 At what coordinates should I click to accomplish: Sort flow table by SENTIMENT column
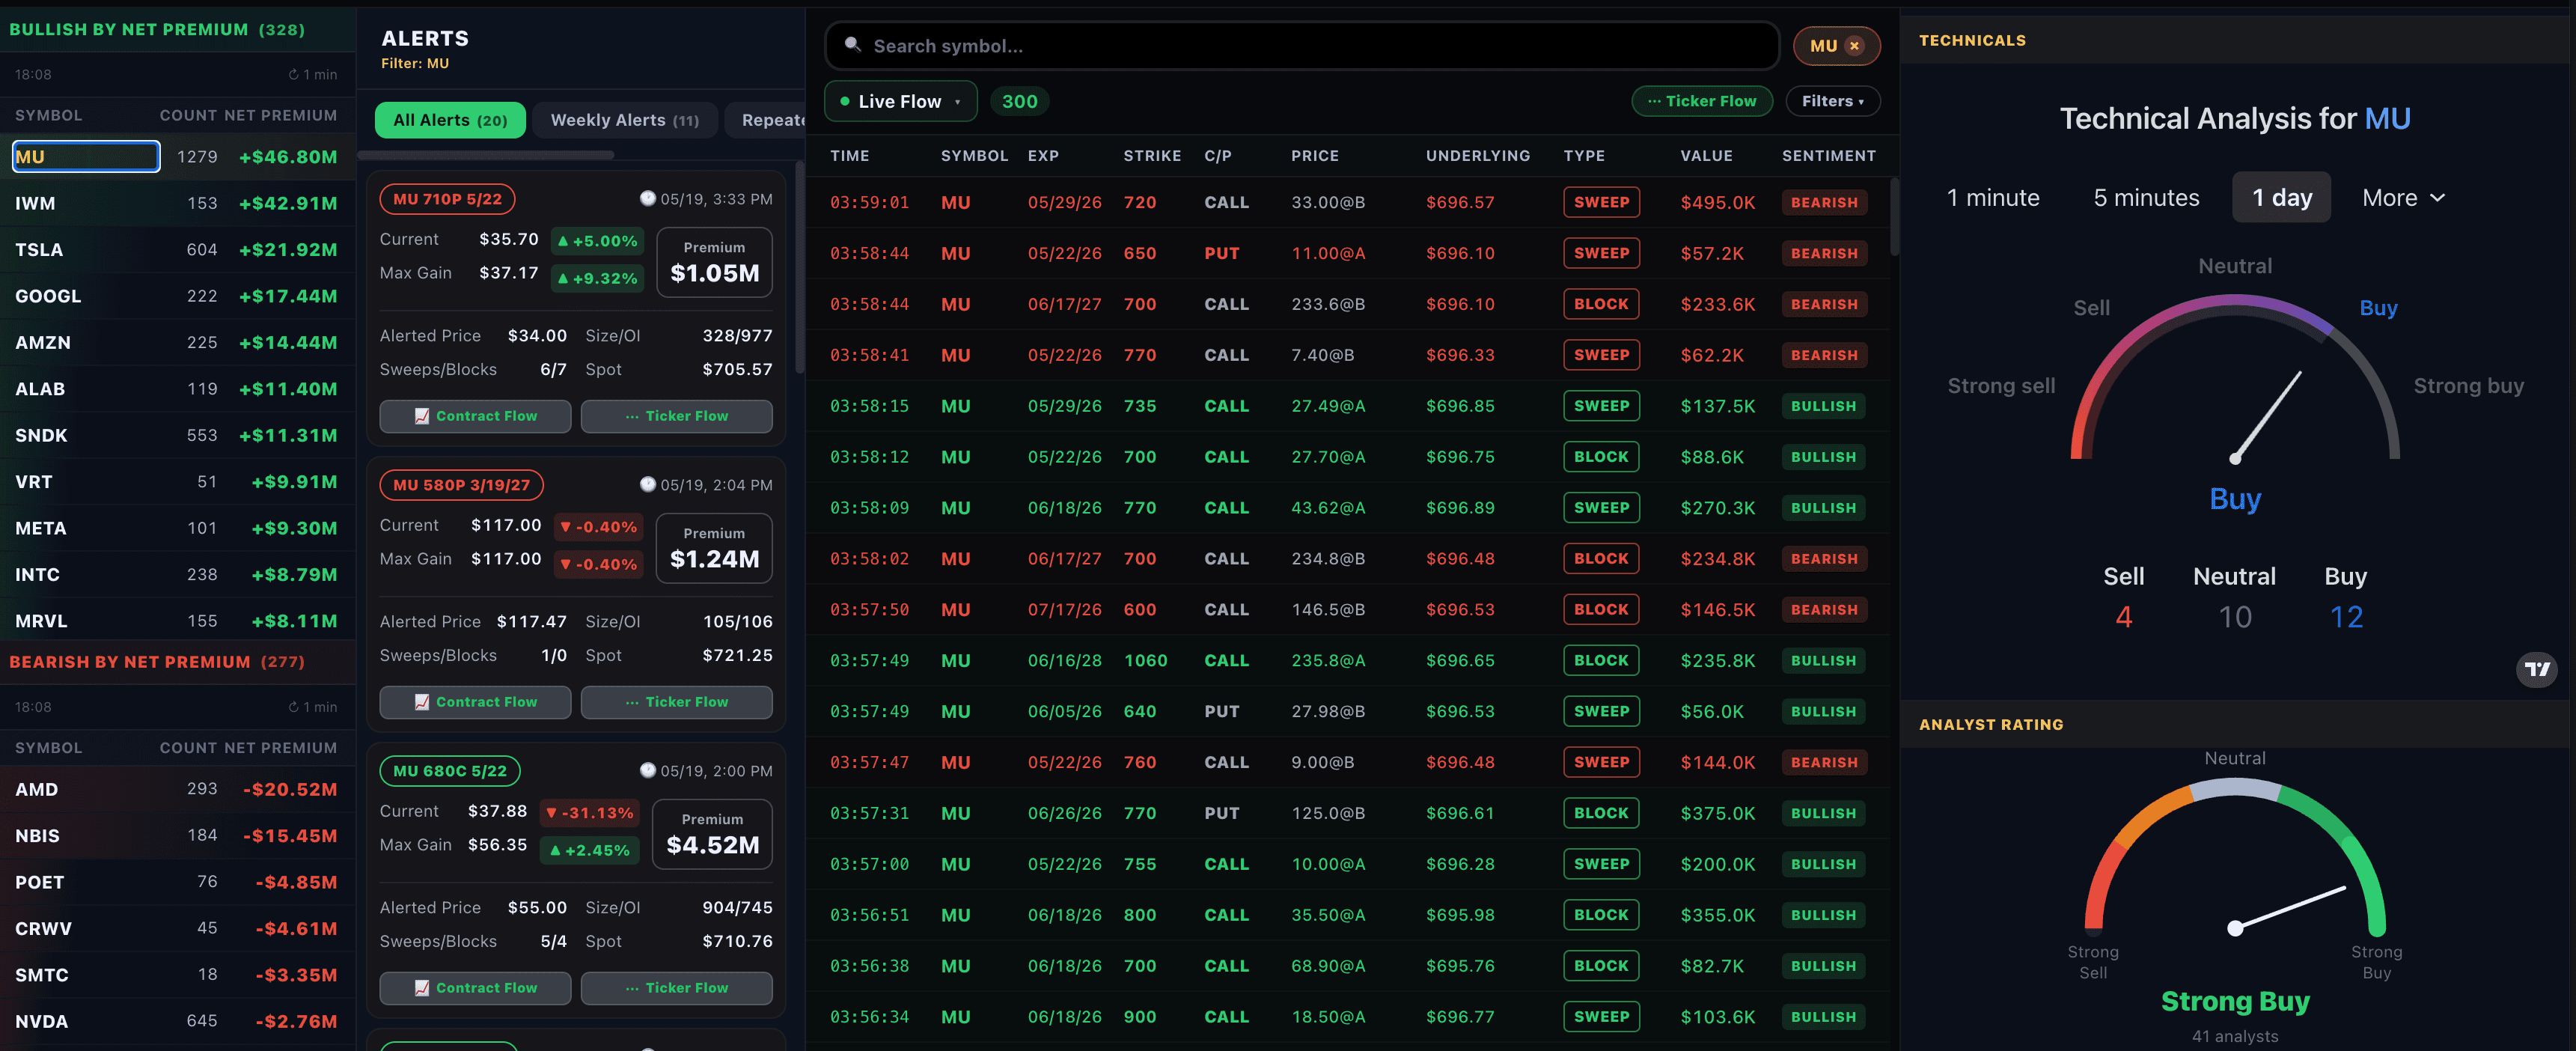pyautogui.click(x=1828, y=156)
